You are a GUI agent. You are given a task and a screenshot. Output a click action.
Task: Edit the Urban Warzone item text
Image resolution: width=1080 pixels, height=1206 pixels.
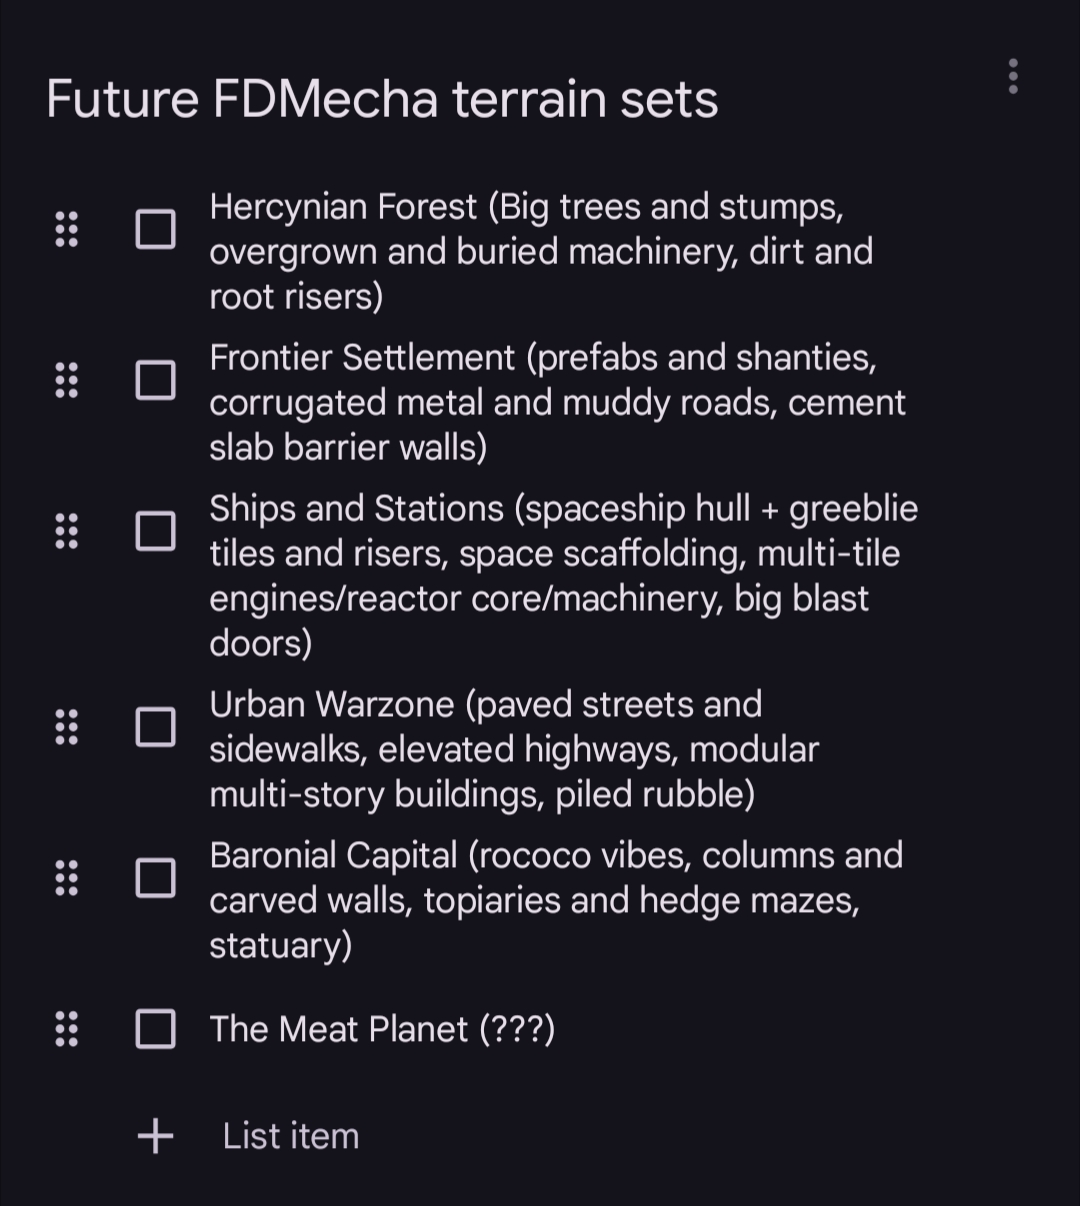click(513, 749)
